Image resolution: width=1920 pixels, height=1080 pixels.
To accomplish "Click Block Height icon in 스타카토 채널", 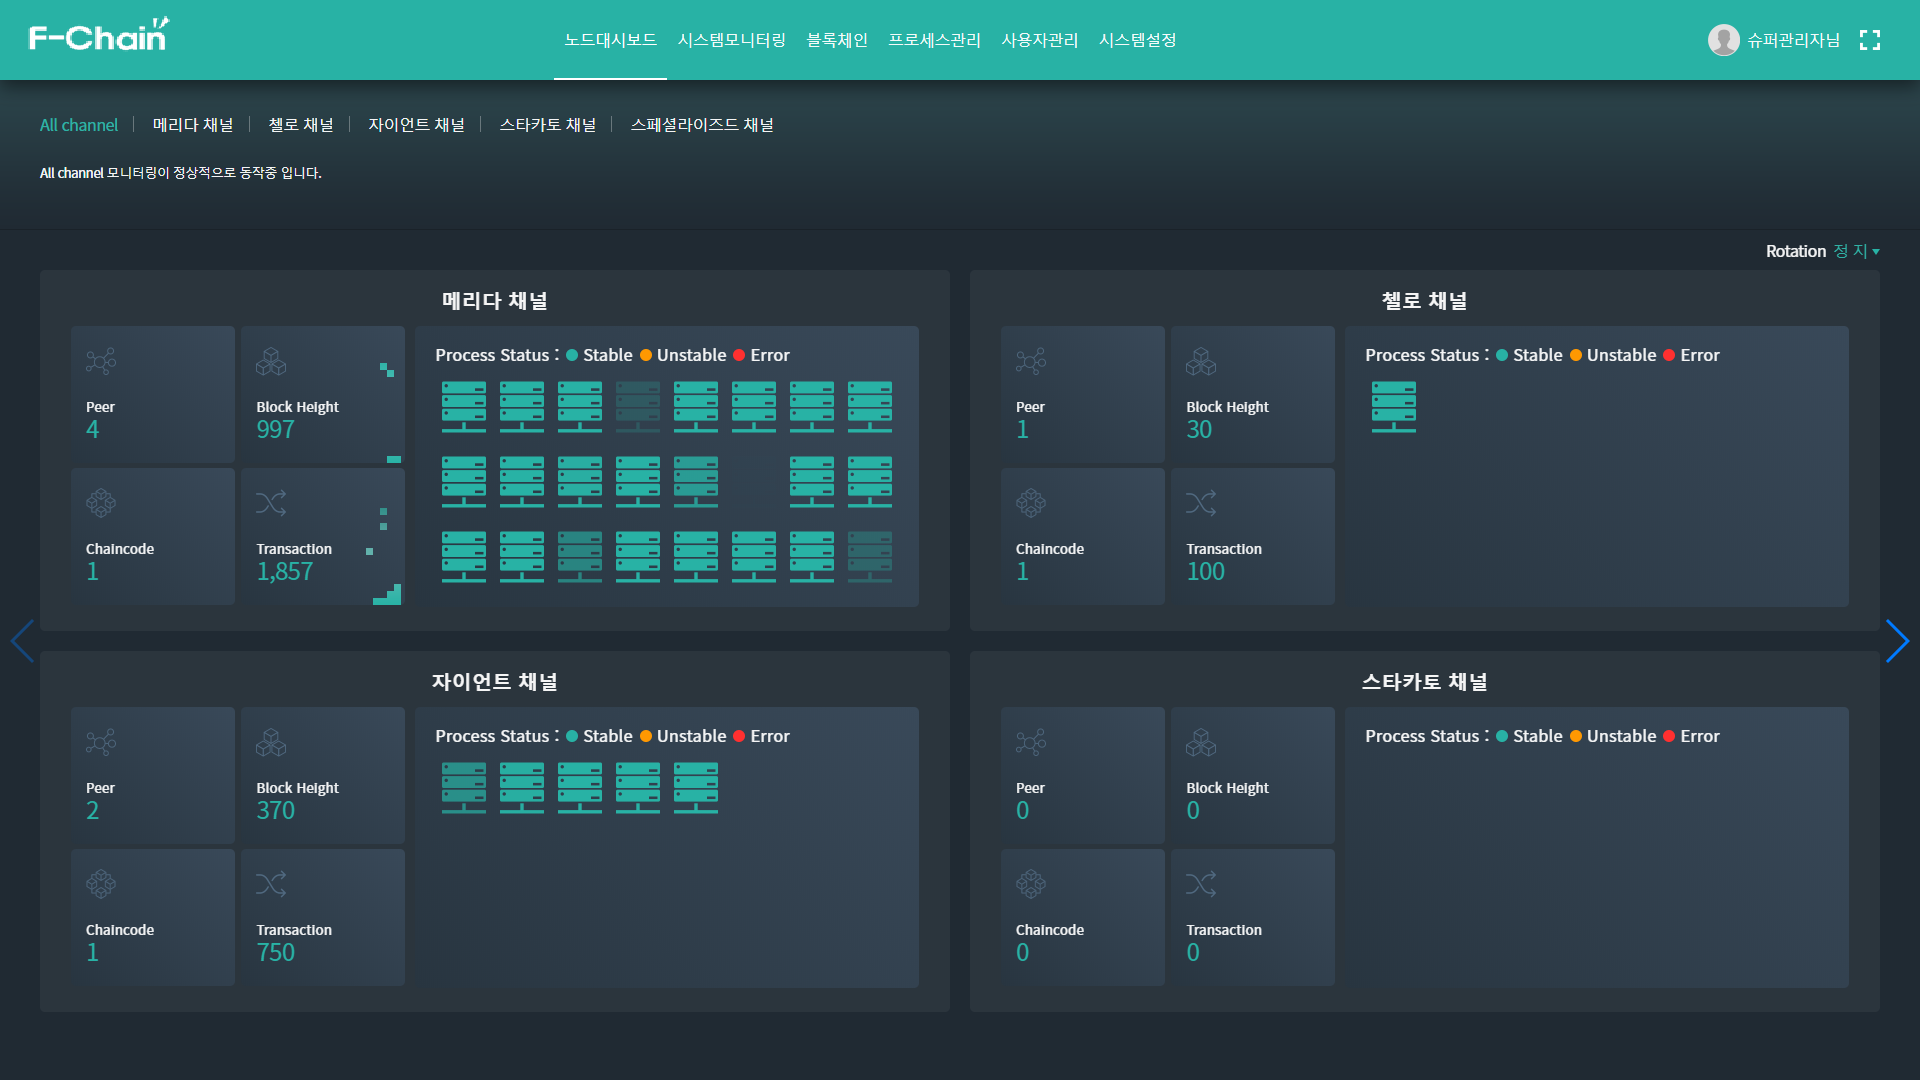I will [1201, 742].
